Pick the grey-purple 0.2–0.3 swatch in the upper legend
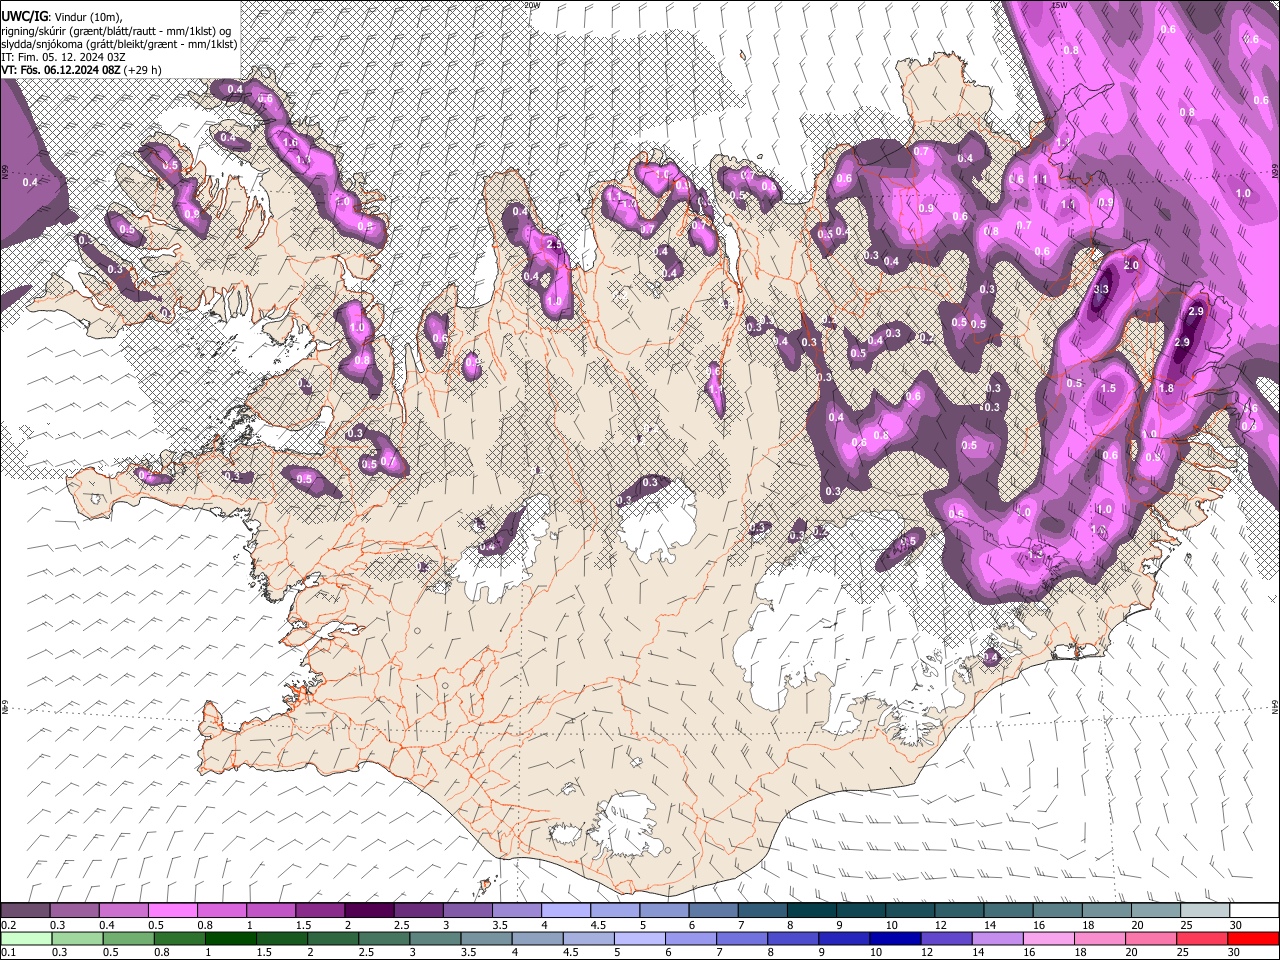The image size is (1280, 960). (x=26, y=910)
